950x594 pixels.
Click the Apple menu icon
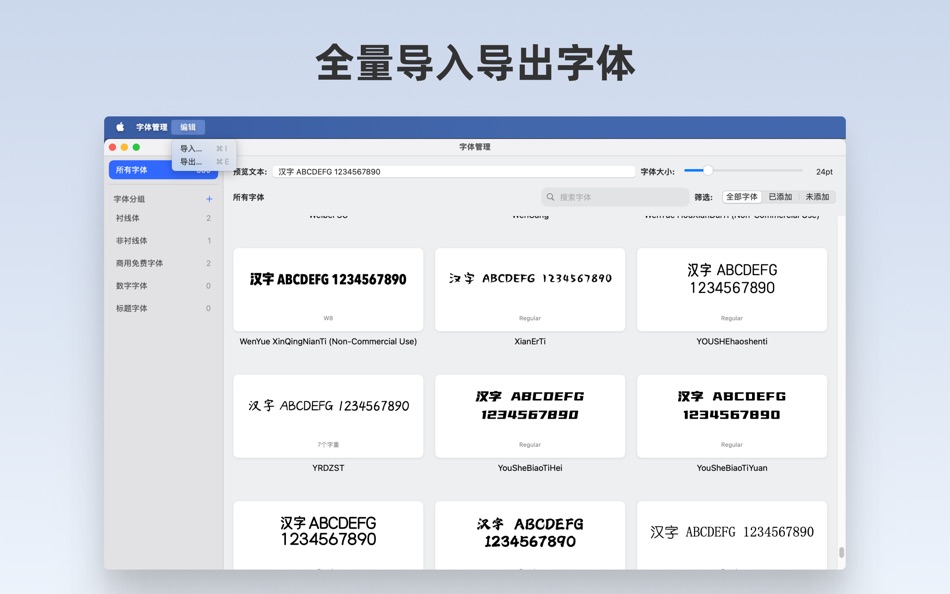point(120,127)
